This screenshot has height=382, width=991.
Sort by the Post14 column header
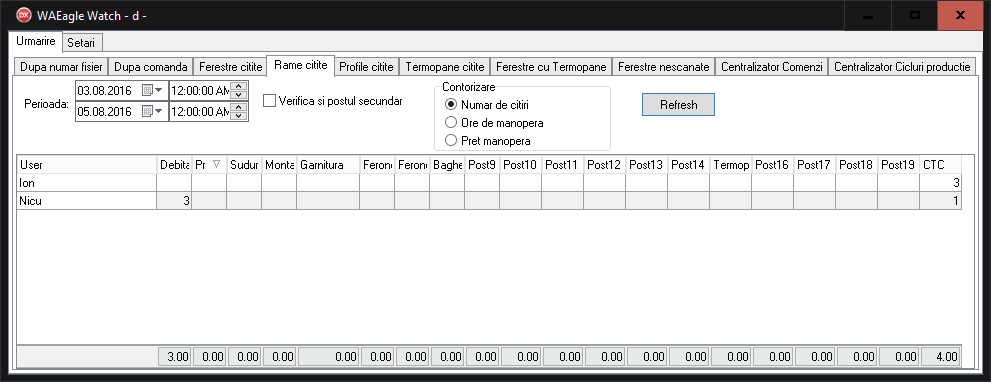tap(688, 164)
